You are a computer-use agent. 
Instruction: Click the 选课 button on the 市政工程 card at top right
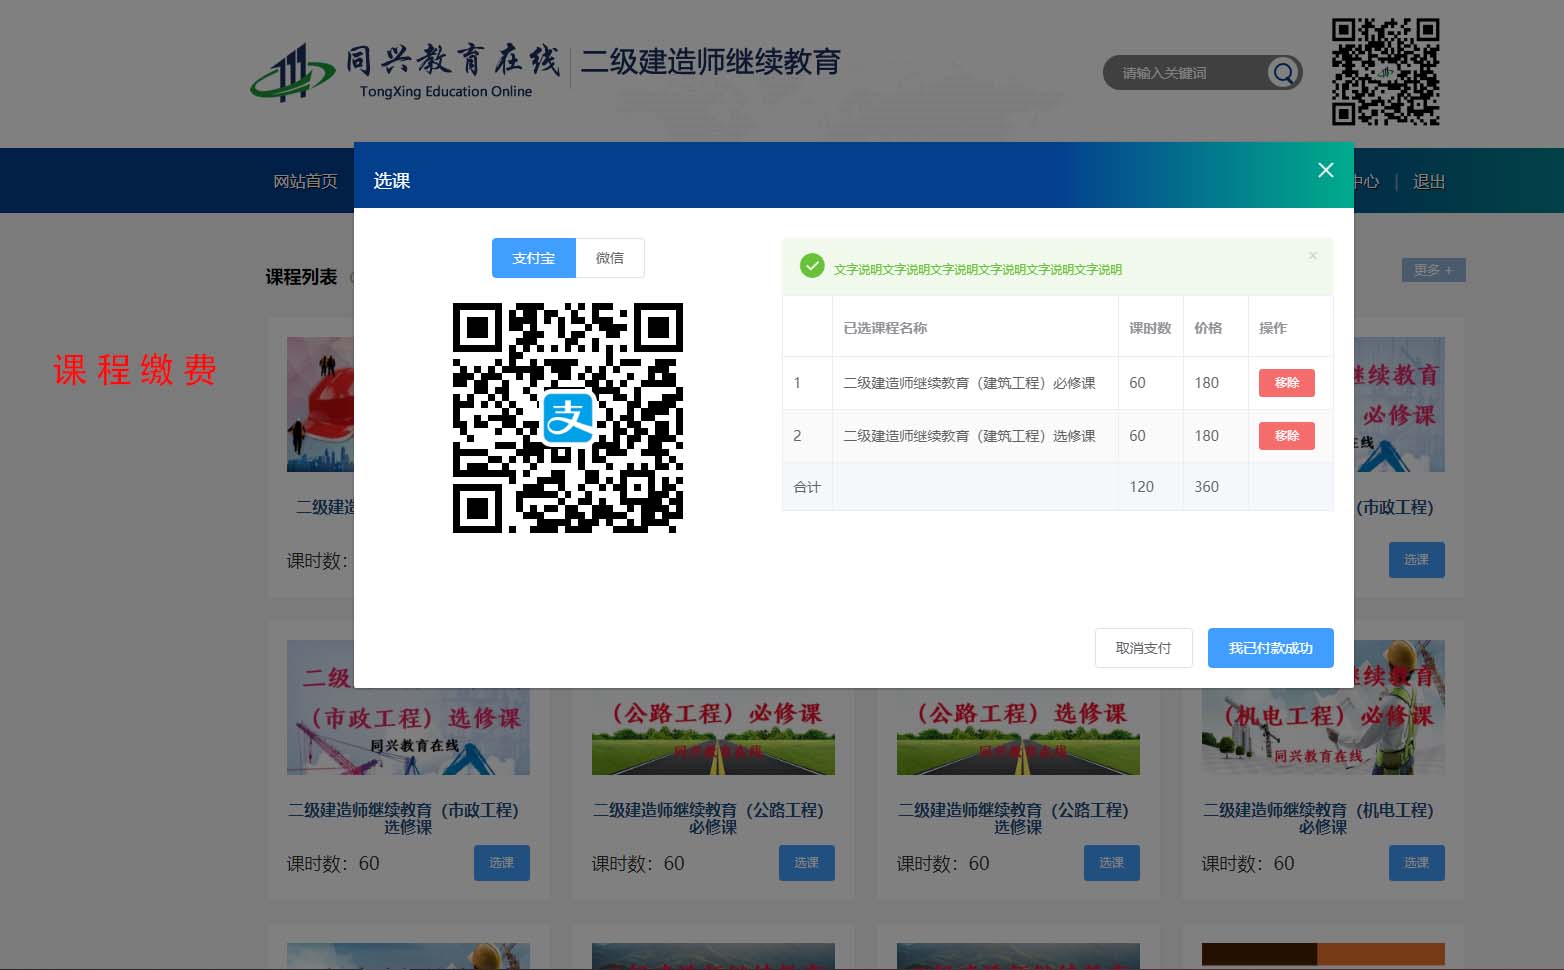coord(1417,560)
